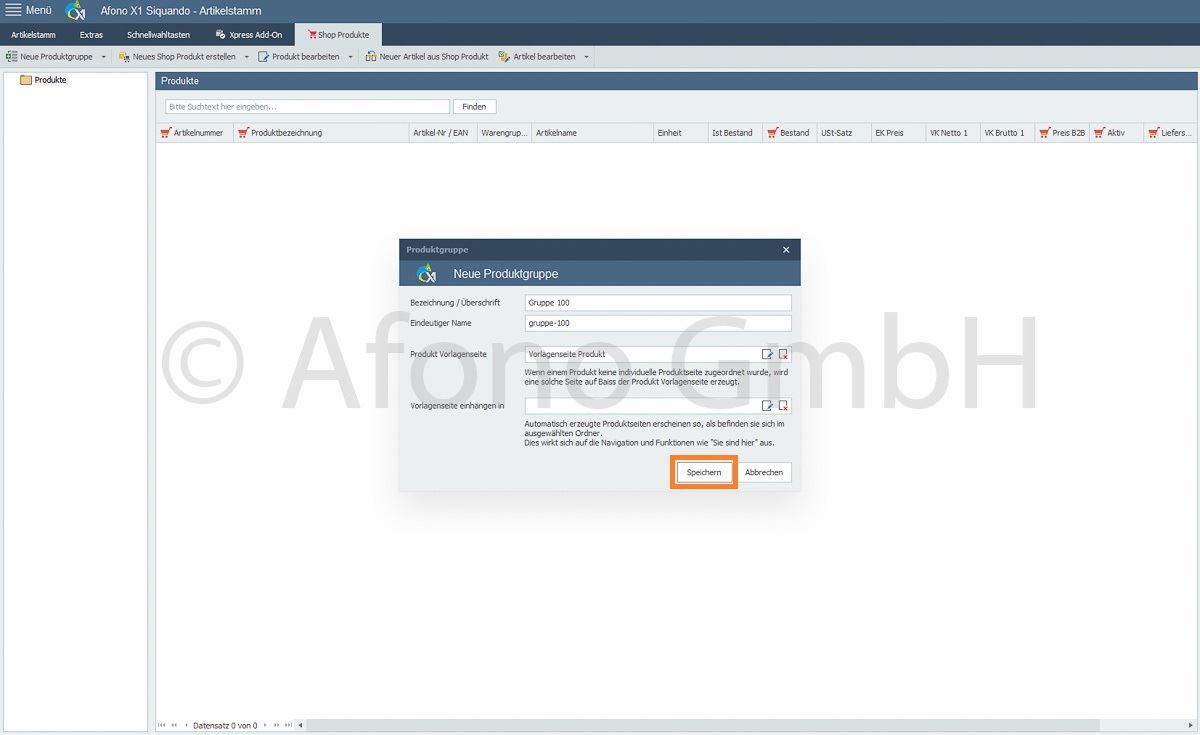Click the Neuer Artikel aus Shop Produkt icon
Viewport: 1200px width, 735px height.
pos(371,57)
